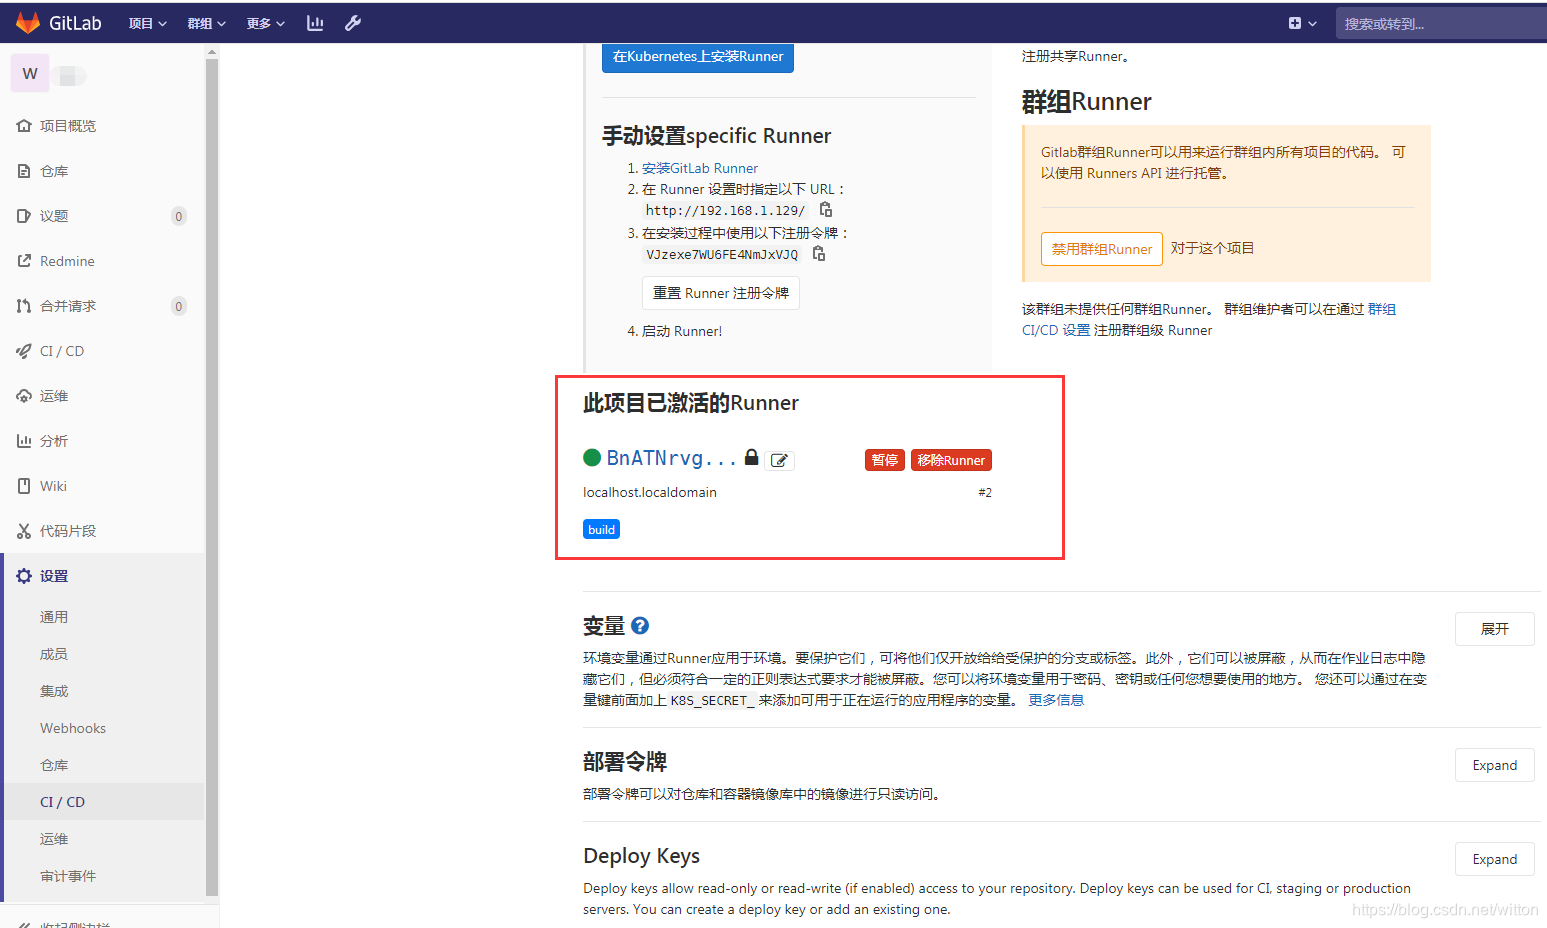This screenshot has width=1547, height=928.
Task: Focus the 搜索或转到 search field
Action: (x=1441, y=23)
